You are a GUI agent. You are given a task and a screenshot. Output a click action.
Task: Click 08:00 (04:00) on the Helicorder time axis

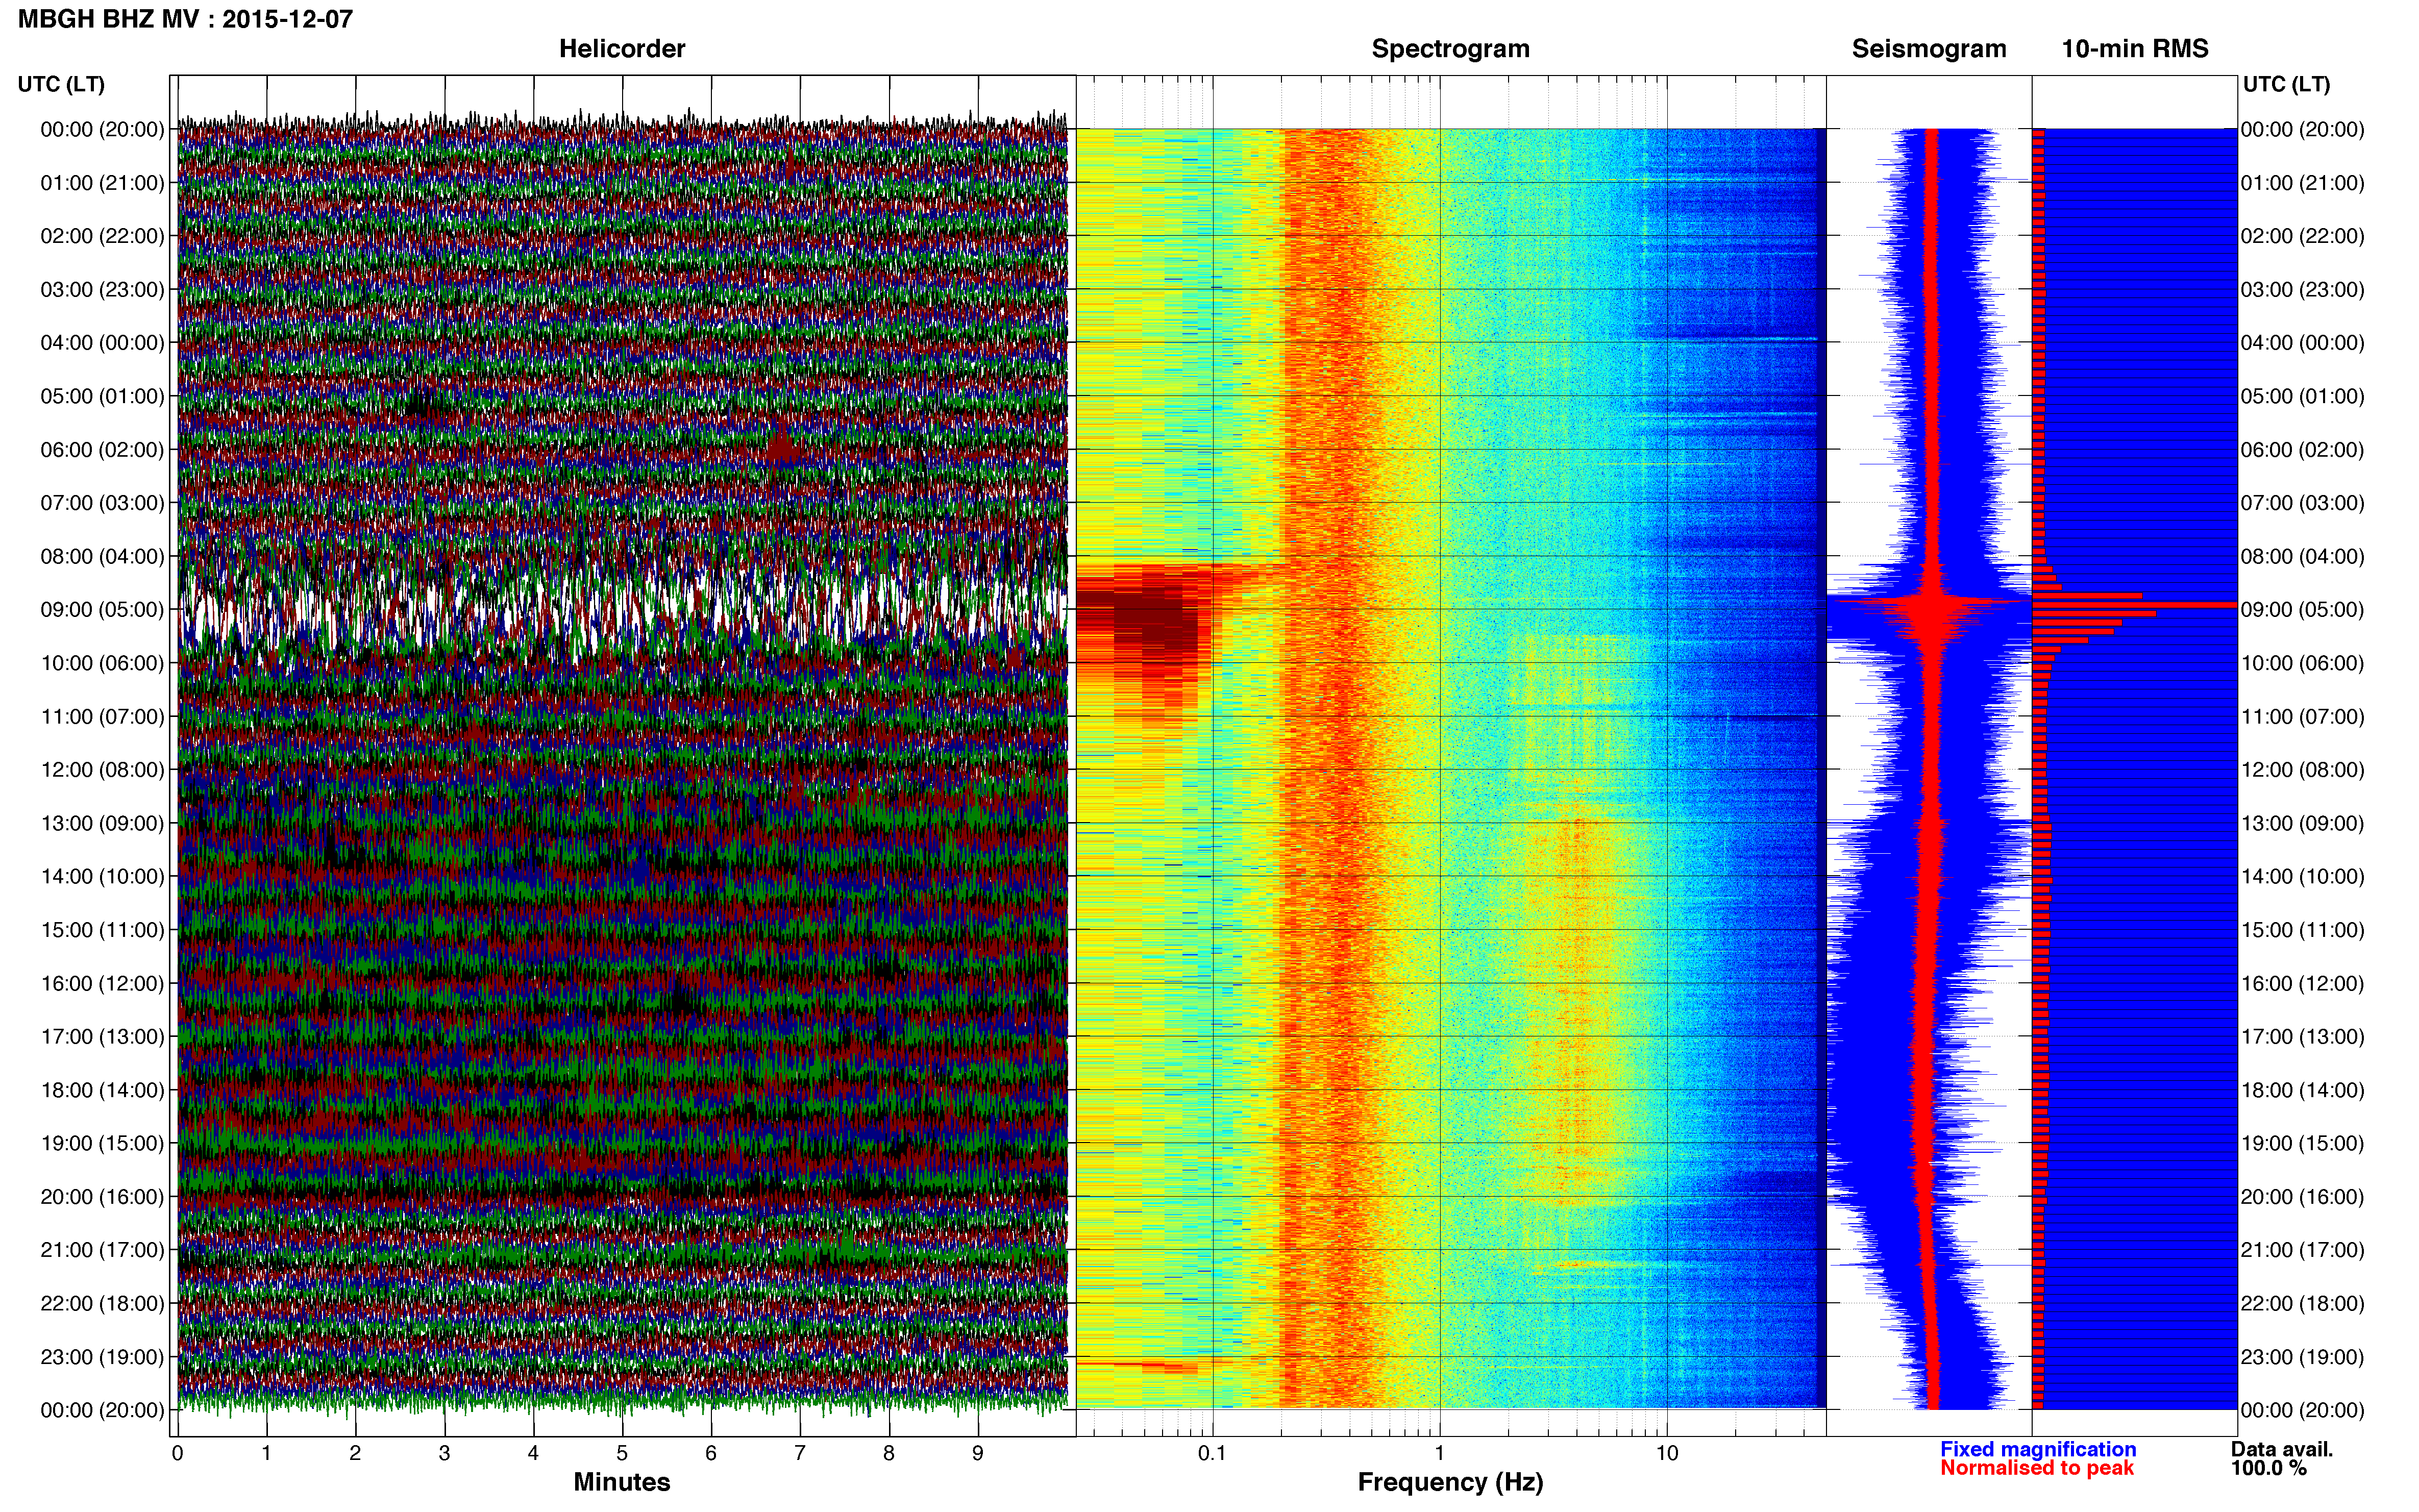[x=102, y=556]
